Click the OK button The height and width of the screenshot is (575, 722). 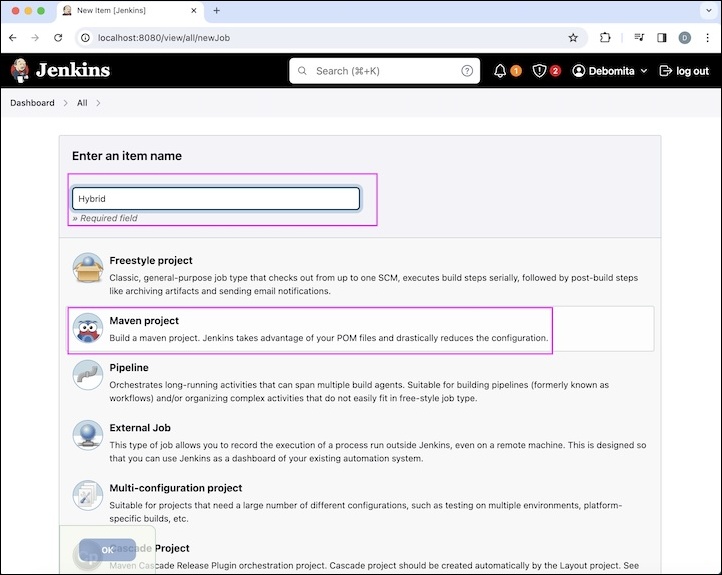(107, 550)
